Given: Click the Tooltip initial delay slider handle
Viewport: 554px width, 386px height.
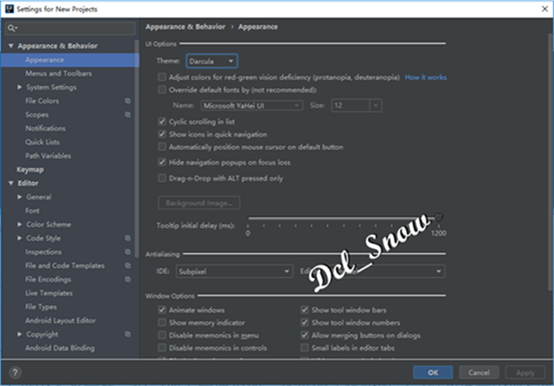Looking at the screenshot, I should pyautogui.click(x=438, y=218).
